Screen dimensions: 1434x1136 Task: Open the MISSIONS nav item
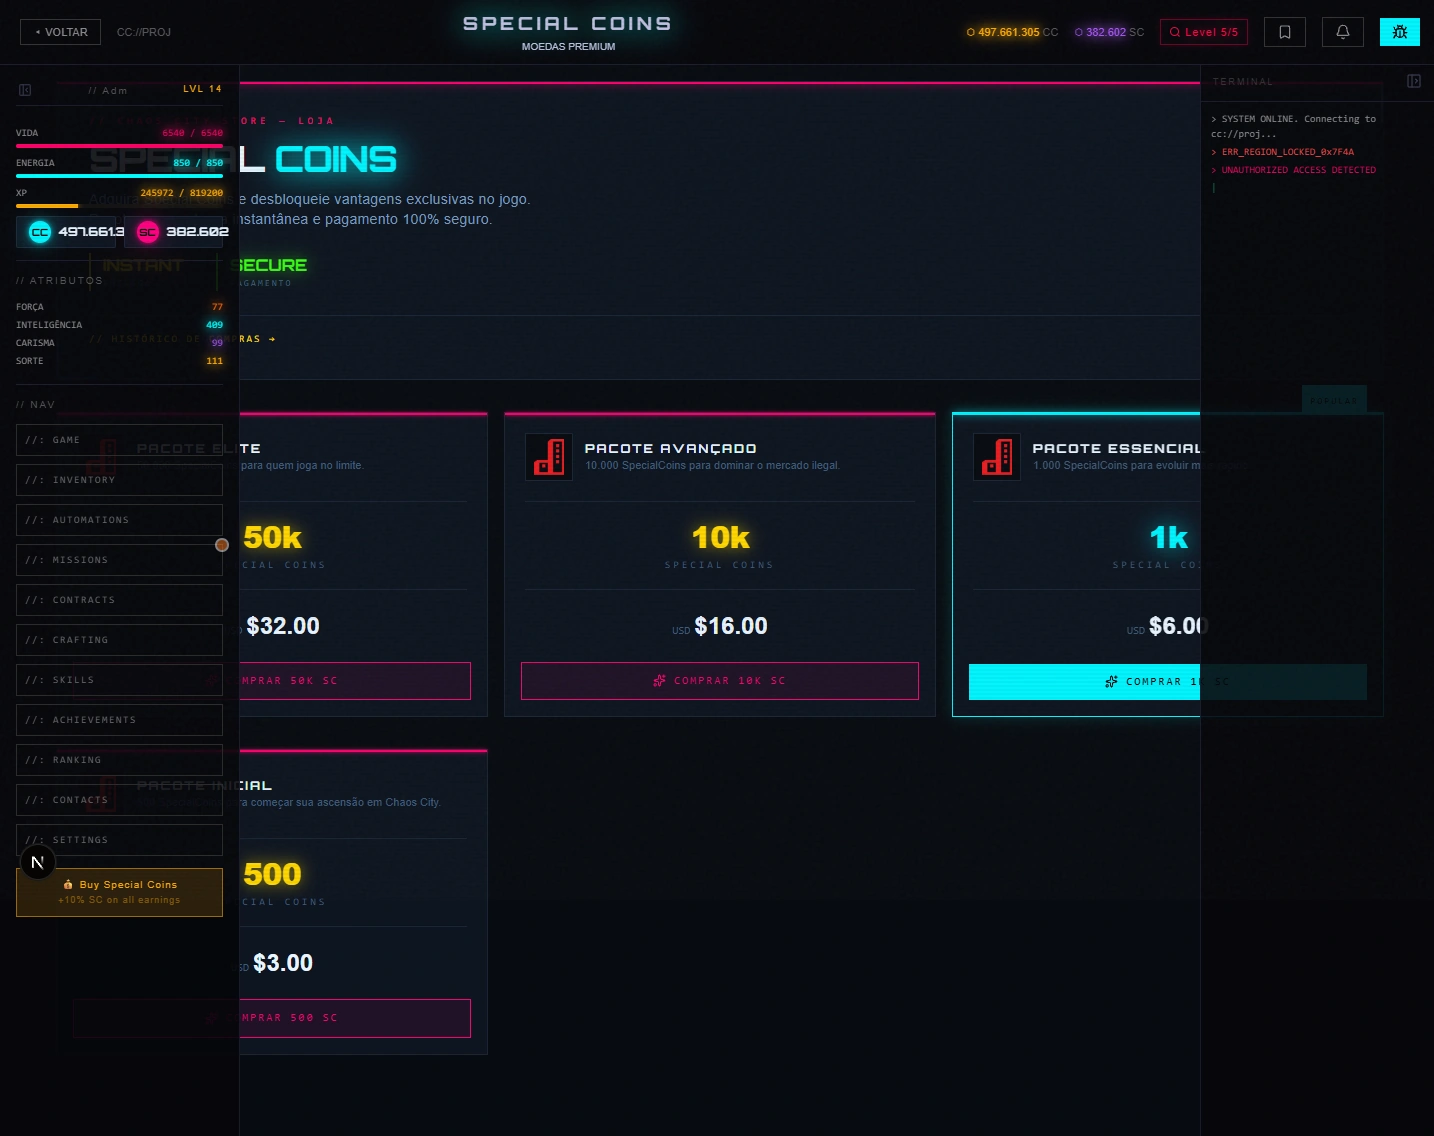[119, 560]
